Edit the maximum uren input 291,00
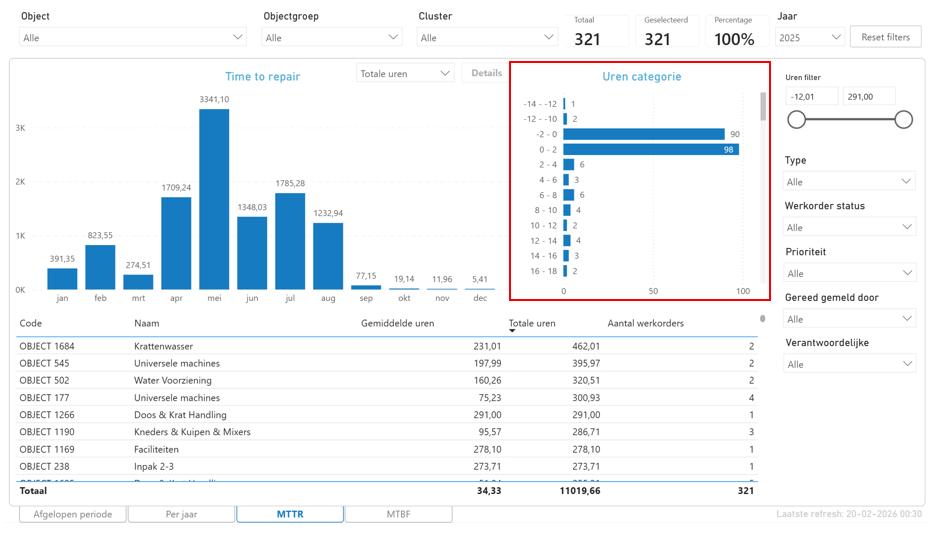This screenshot has height=533, width=936. coord(868,97)
